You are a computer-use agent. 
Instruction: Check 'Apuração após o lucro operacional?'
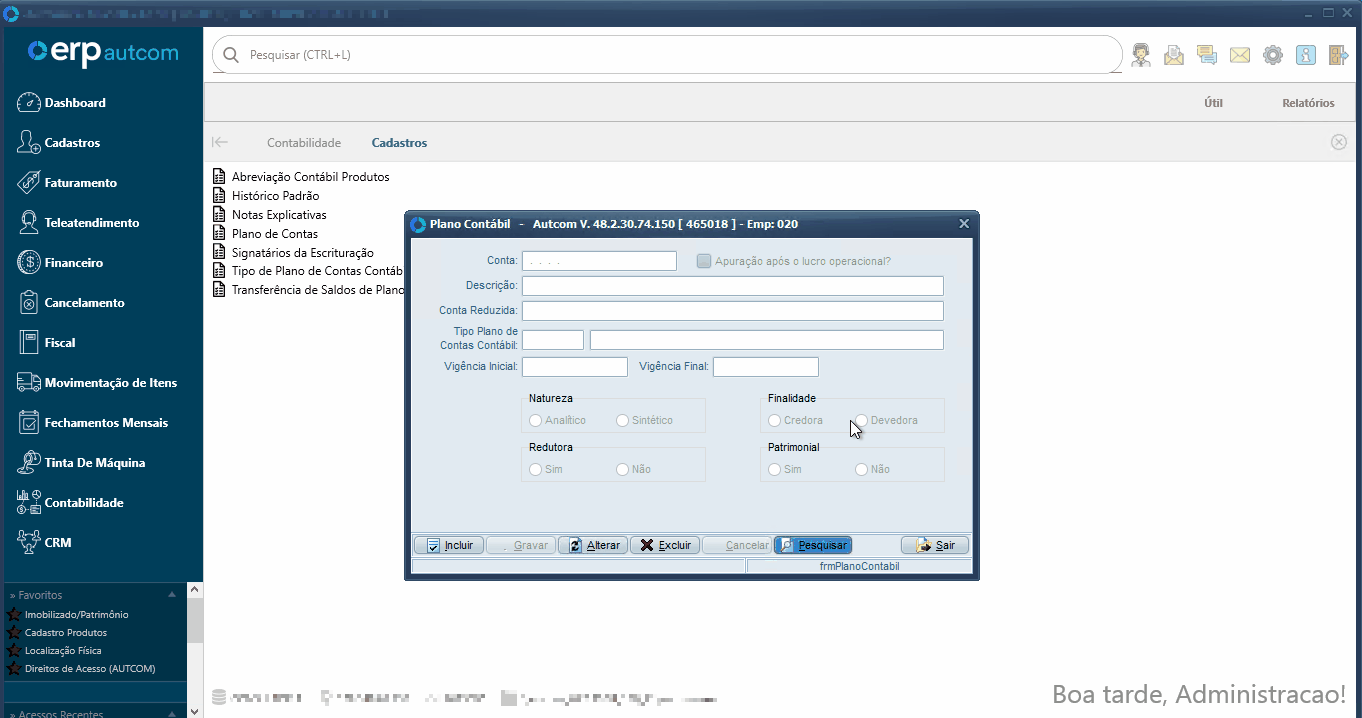tap(704, 261)
